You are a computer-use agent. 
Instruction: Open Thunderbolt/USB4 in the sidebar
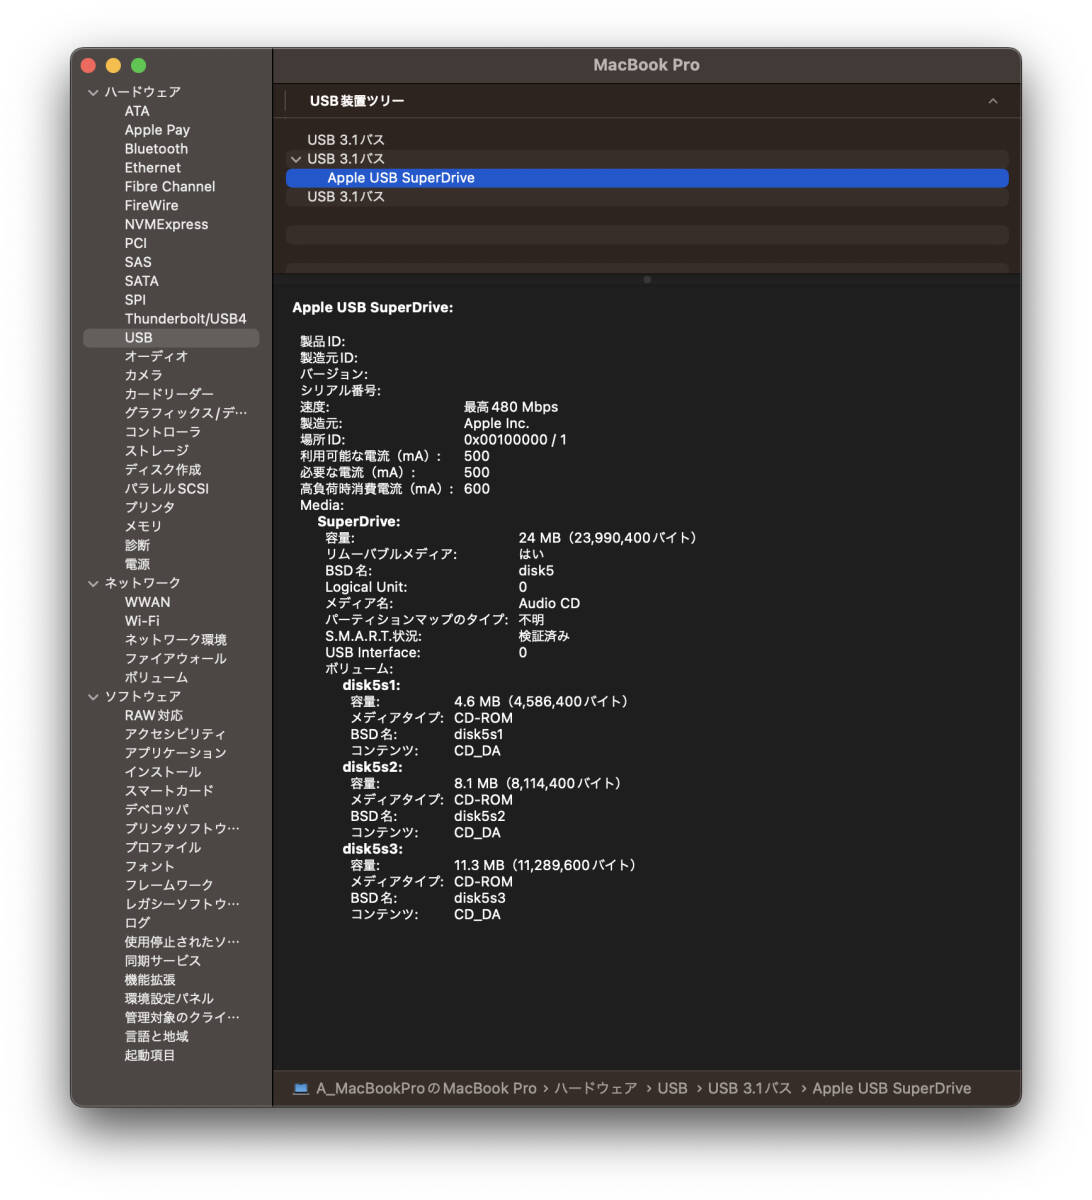coord(185,319)
